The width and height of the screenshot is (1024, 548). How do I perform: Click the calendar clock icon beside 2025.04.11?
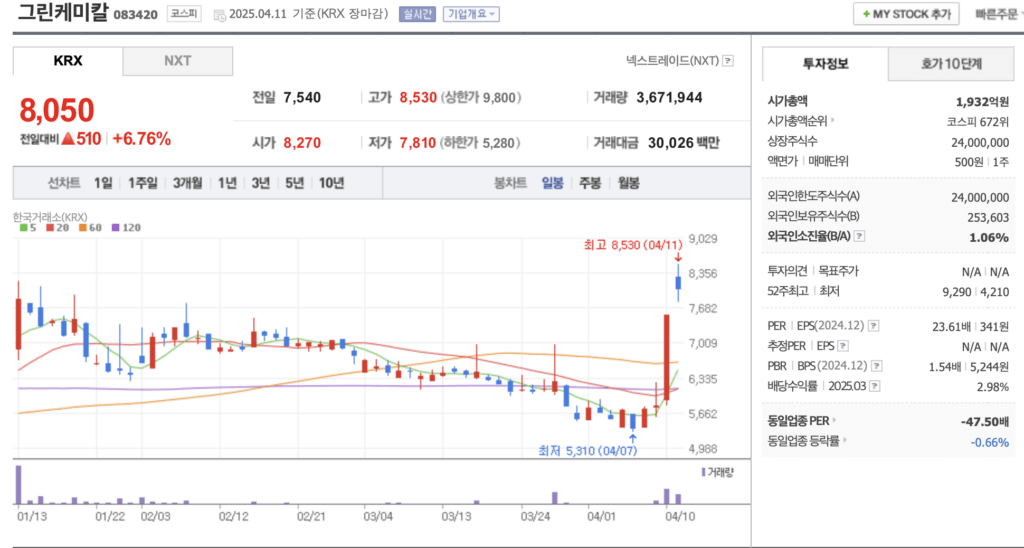[x=219, y=14]
